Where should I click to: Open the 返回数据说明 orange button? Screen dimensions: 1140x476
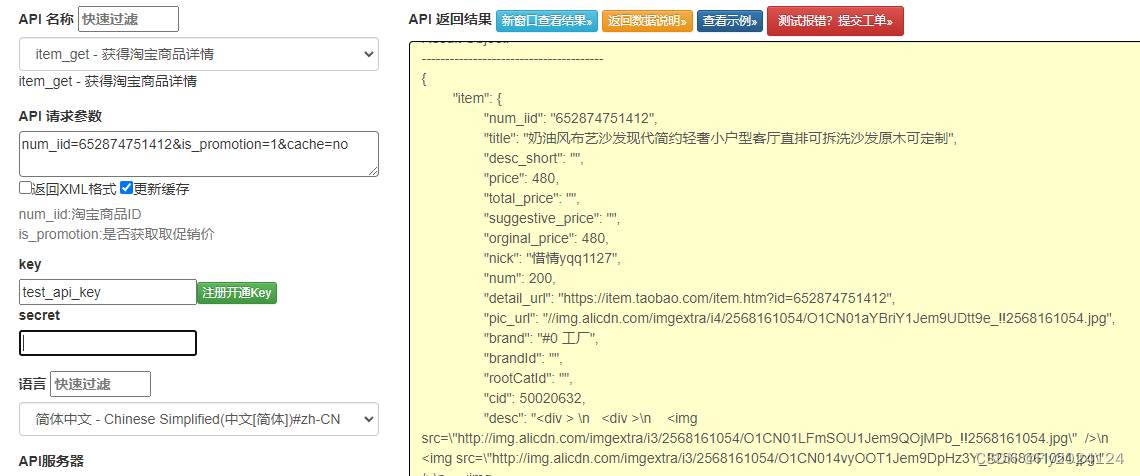(x=648, y=21)
